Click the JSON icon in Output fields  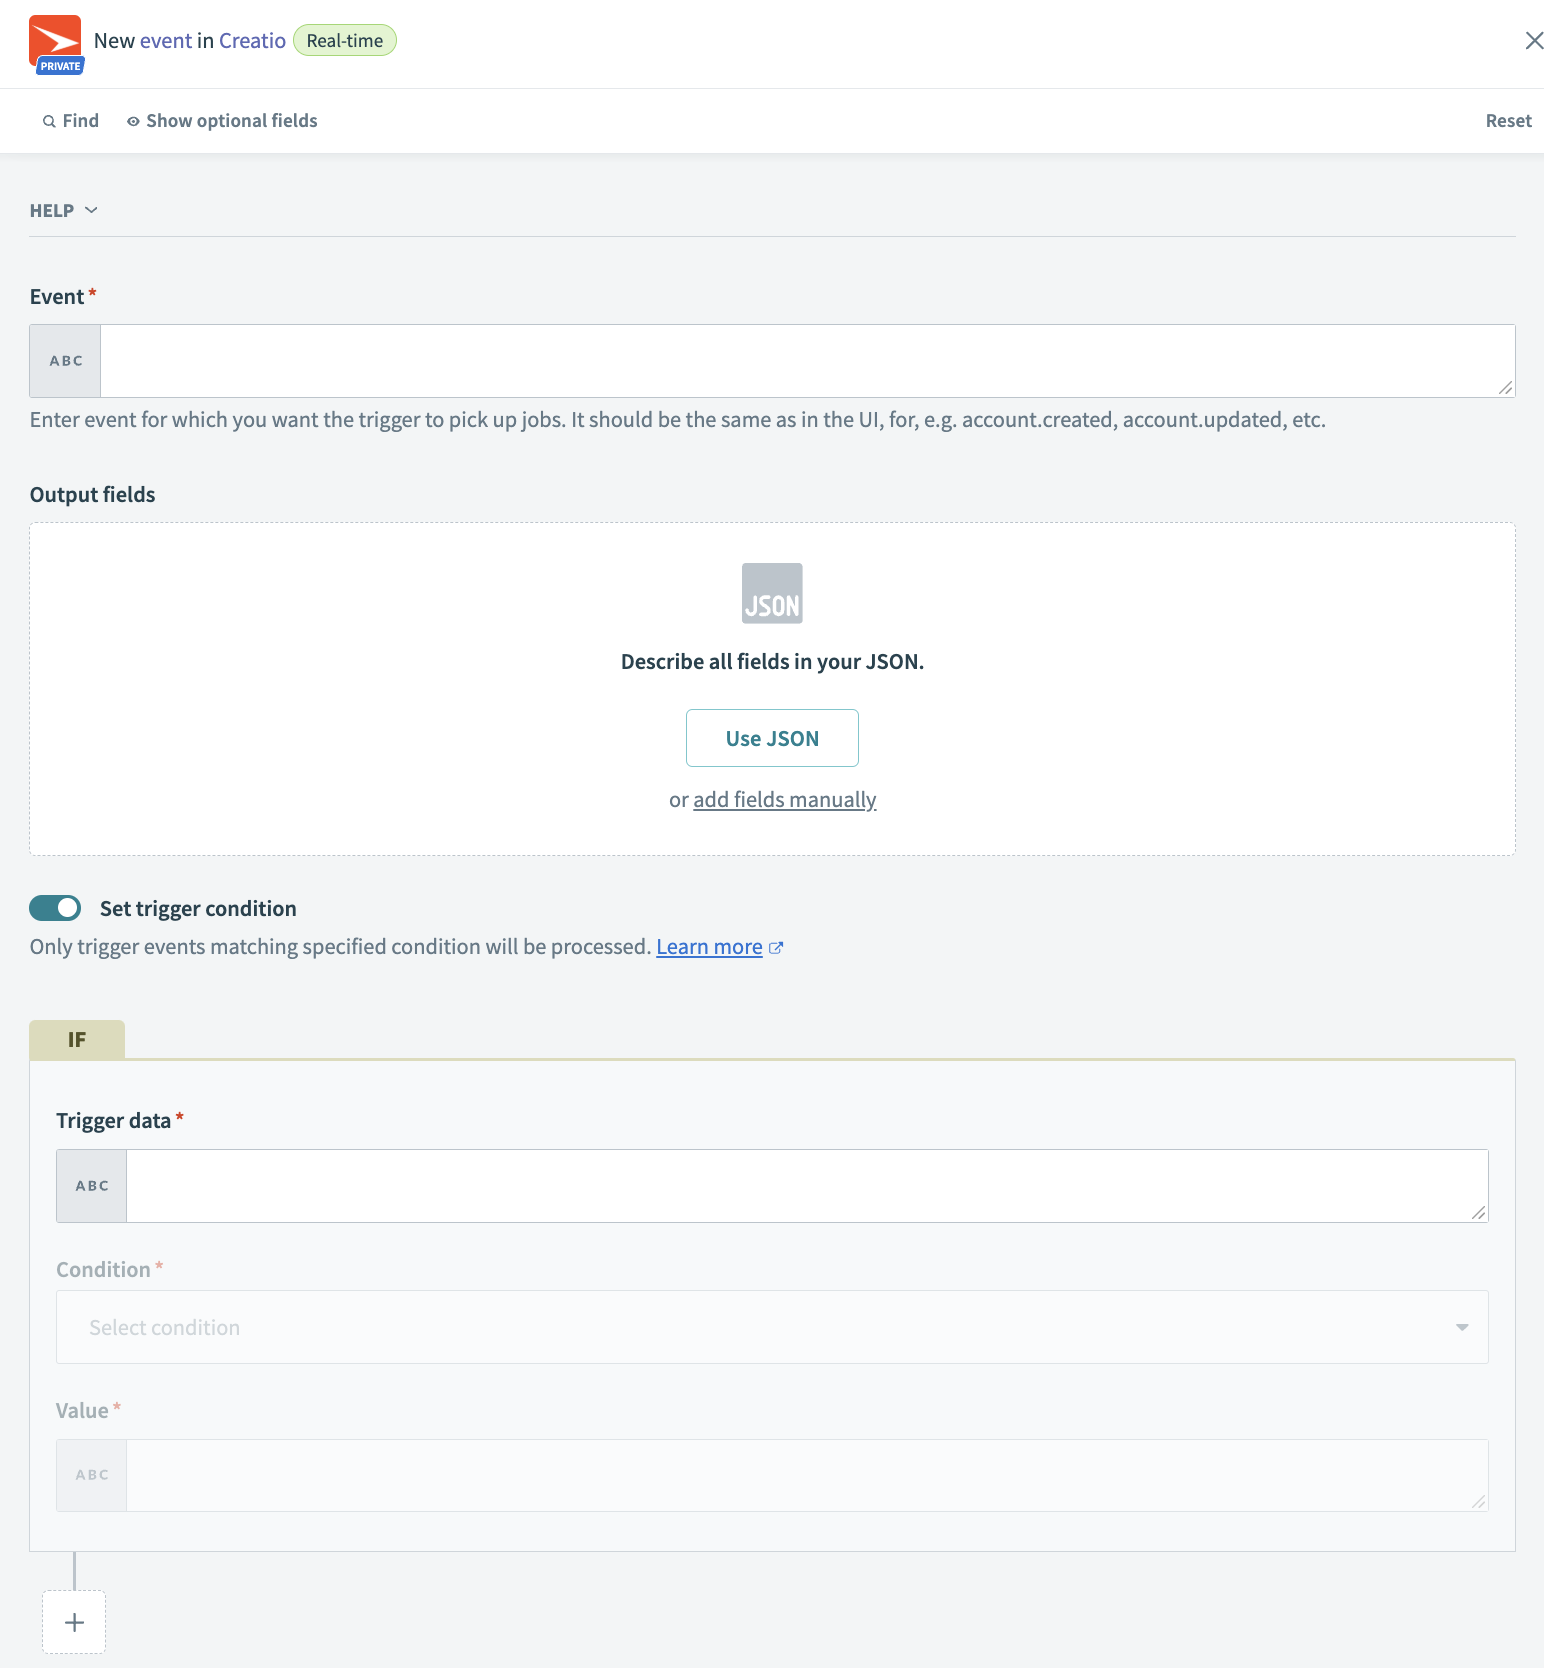(772, 593)
